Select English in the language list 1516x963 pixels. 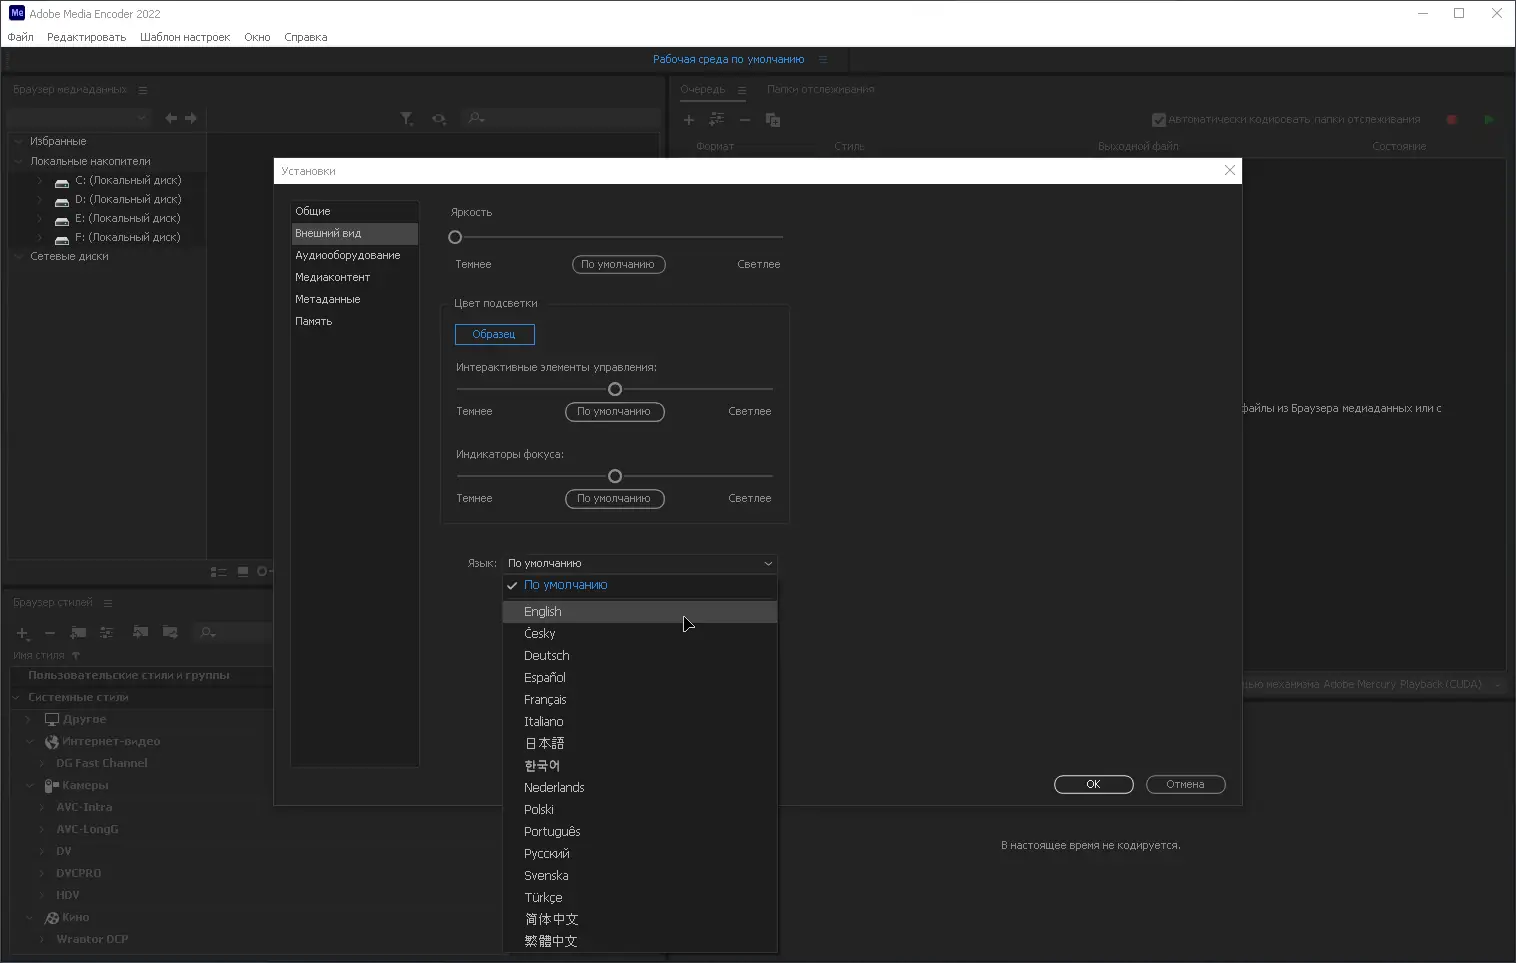[x=640, y=612]
